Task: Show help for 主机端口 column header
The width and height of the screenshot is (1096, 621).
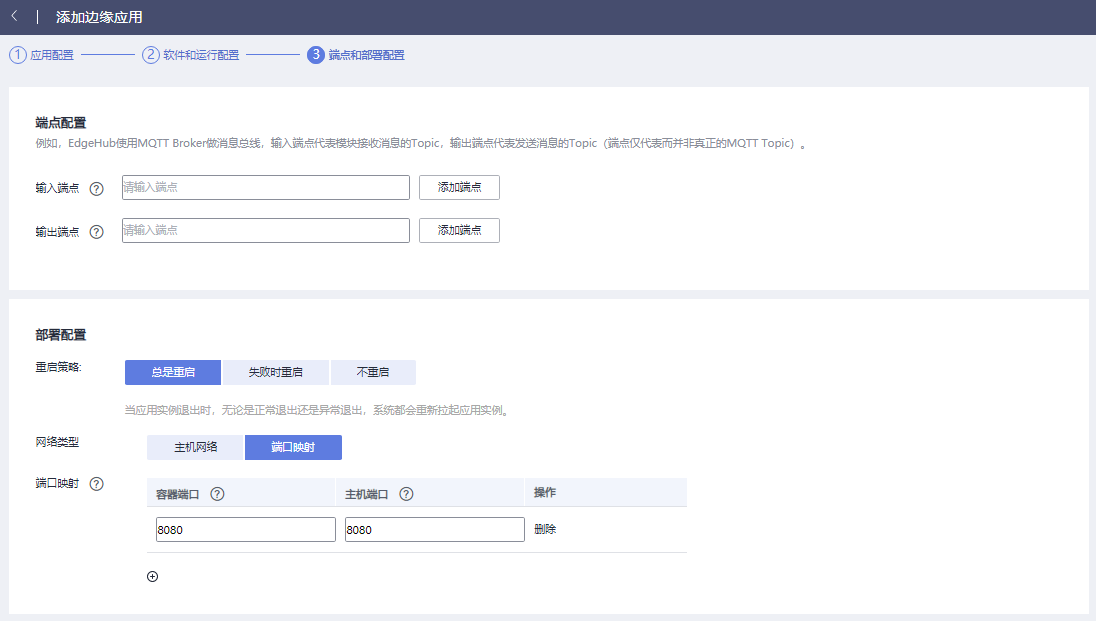Action: coord(406,494)
